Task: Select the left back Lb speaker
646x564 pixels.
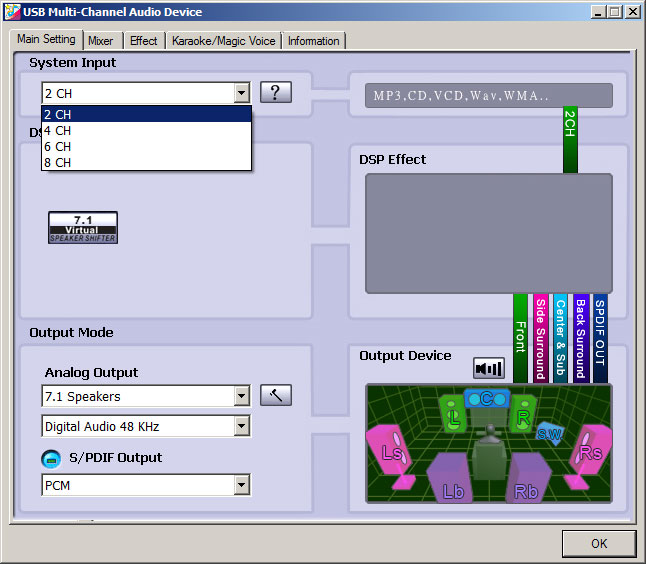Action: (451, 480)
